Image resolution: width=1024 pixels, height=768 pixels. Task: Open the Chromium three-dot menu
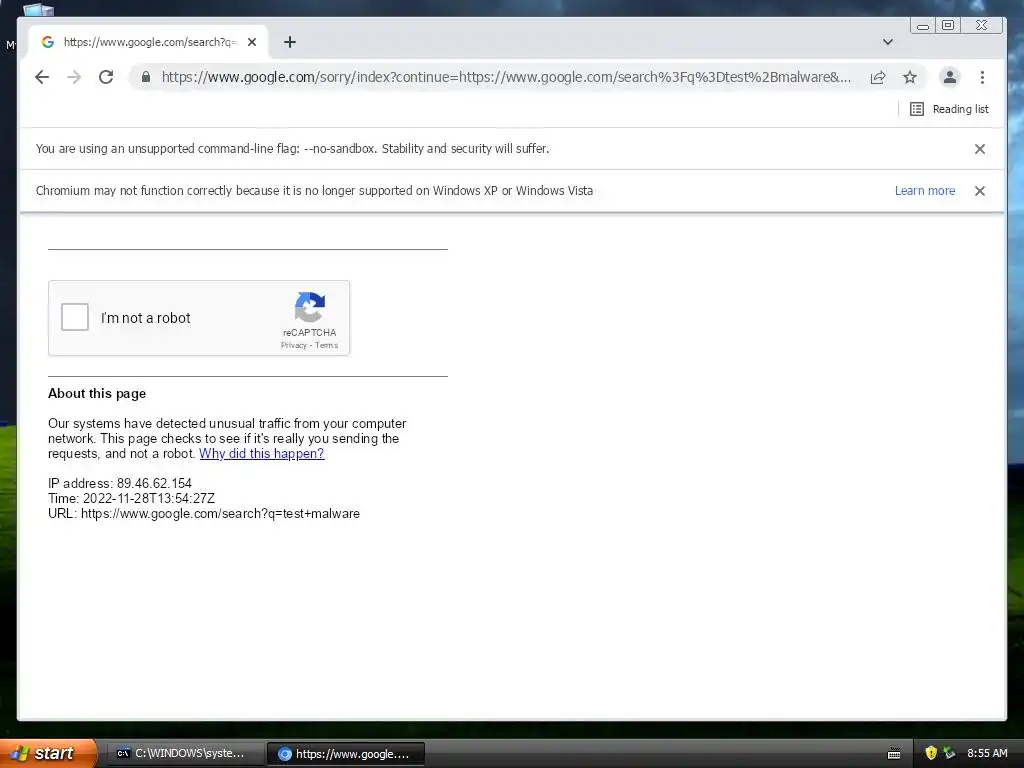point(982,77)
